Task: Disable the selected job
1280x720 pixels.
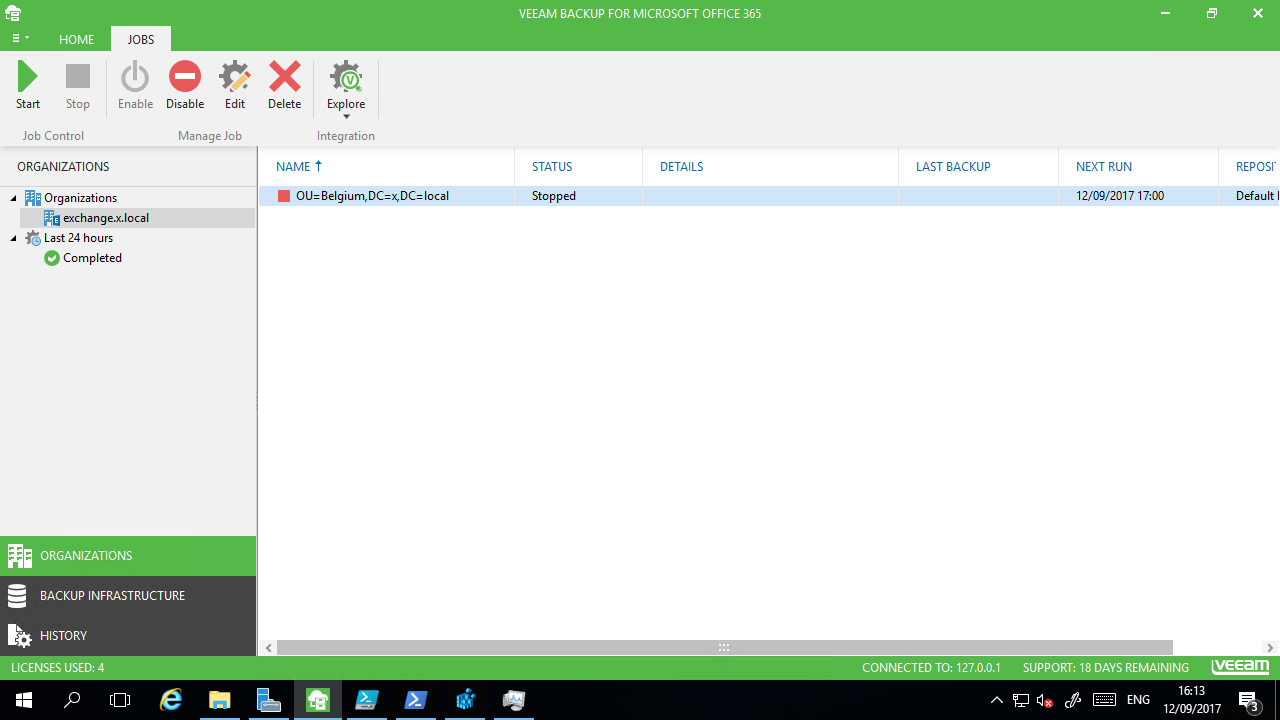Action: 185,85
